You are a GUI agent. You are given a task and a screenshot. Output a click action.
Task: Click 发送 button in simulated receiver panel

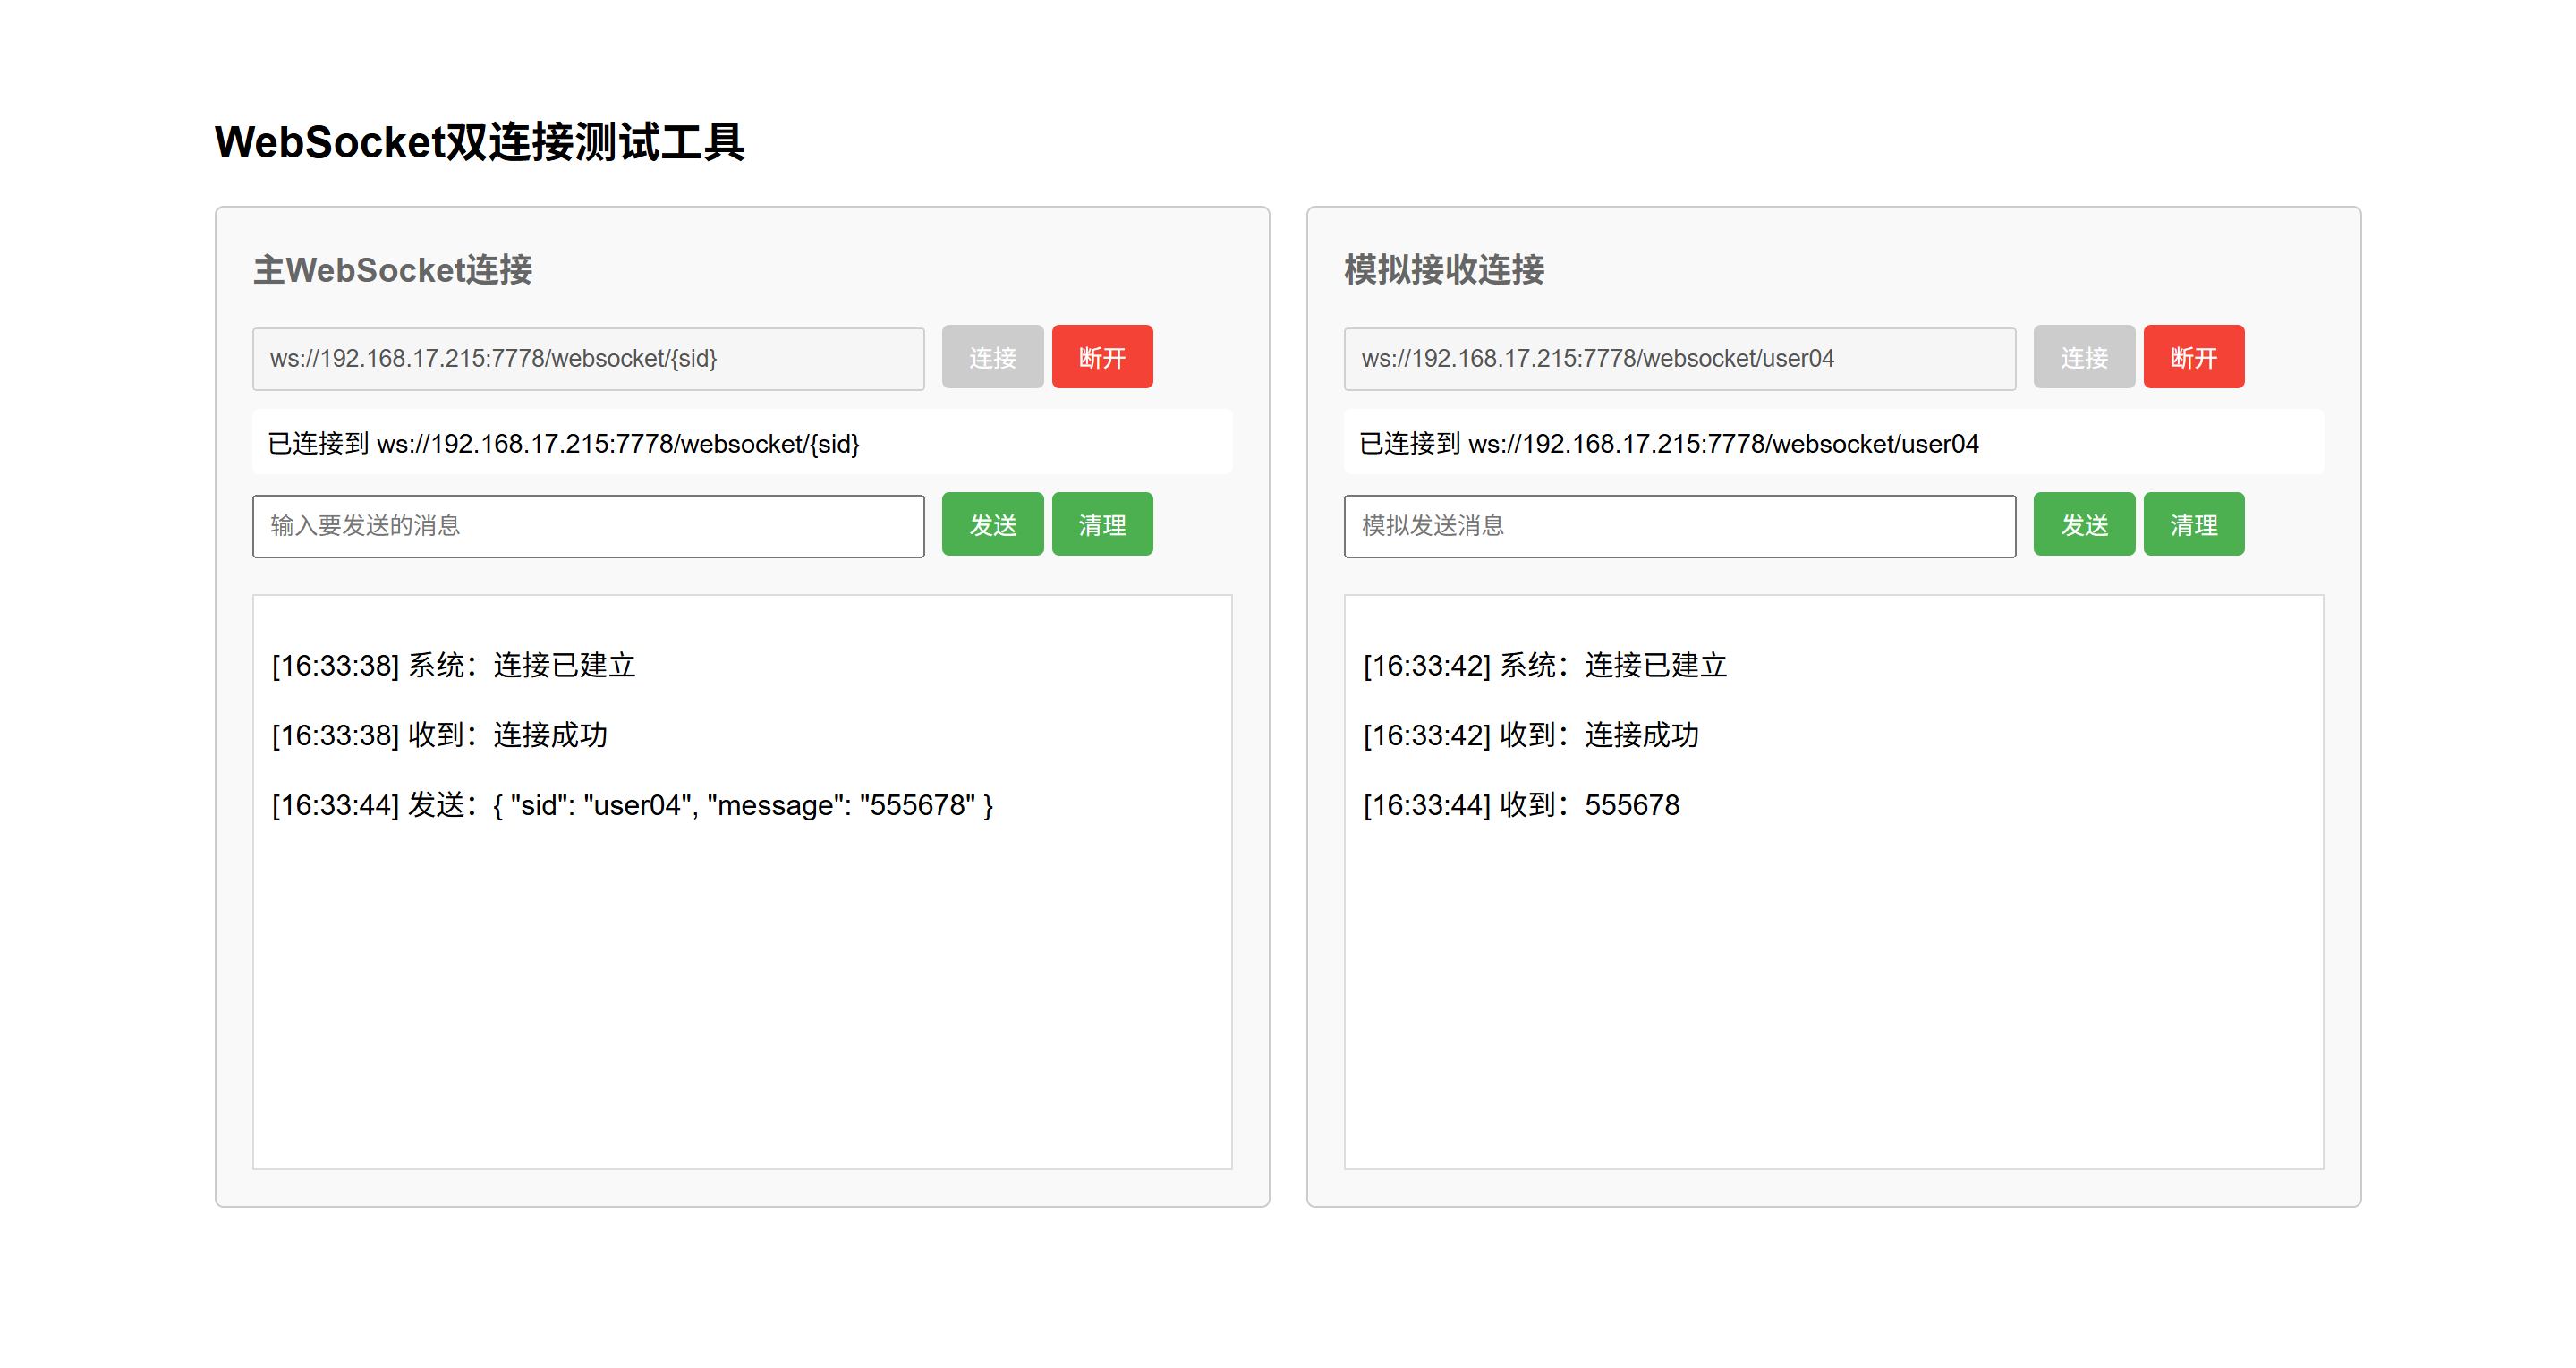click(2083, 524)
